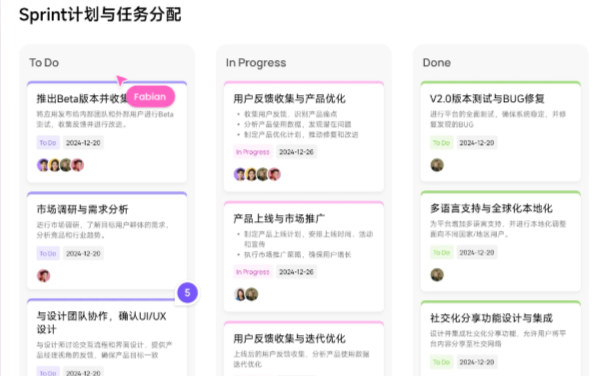The height and width of the screenshot is (376, 601).
Task: Click the 2024-12-20 date on 推出Beta版本 card
Action: click(x=83, y=143)
